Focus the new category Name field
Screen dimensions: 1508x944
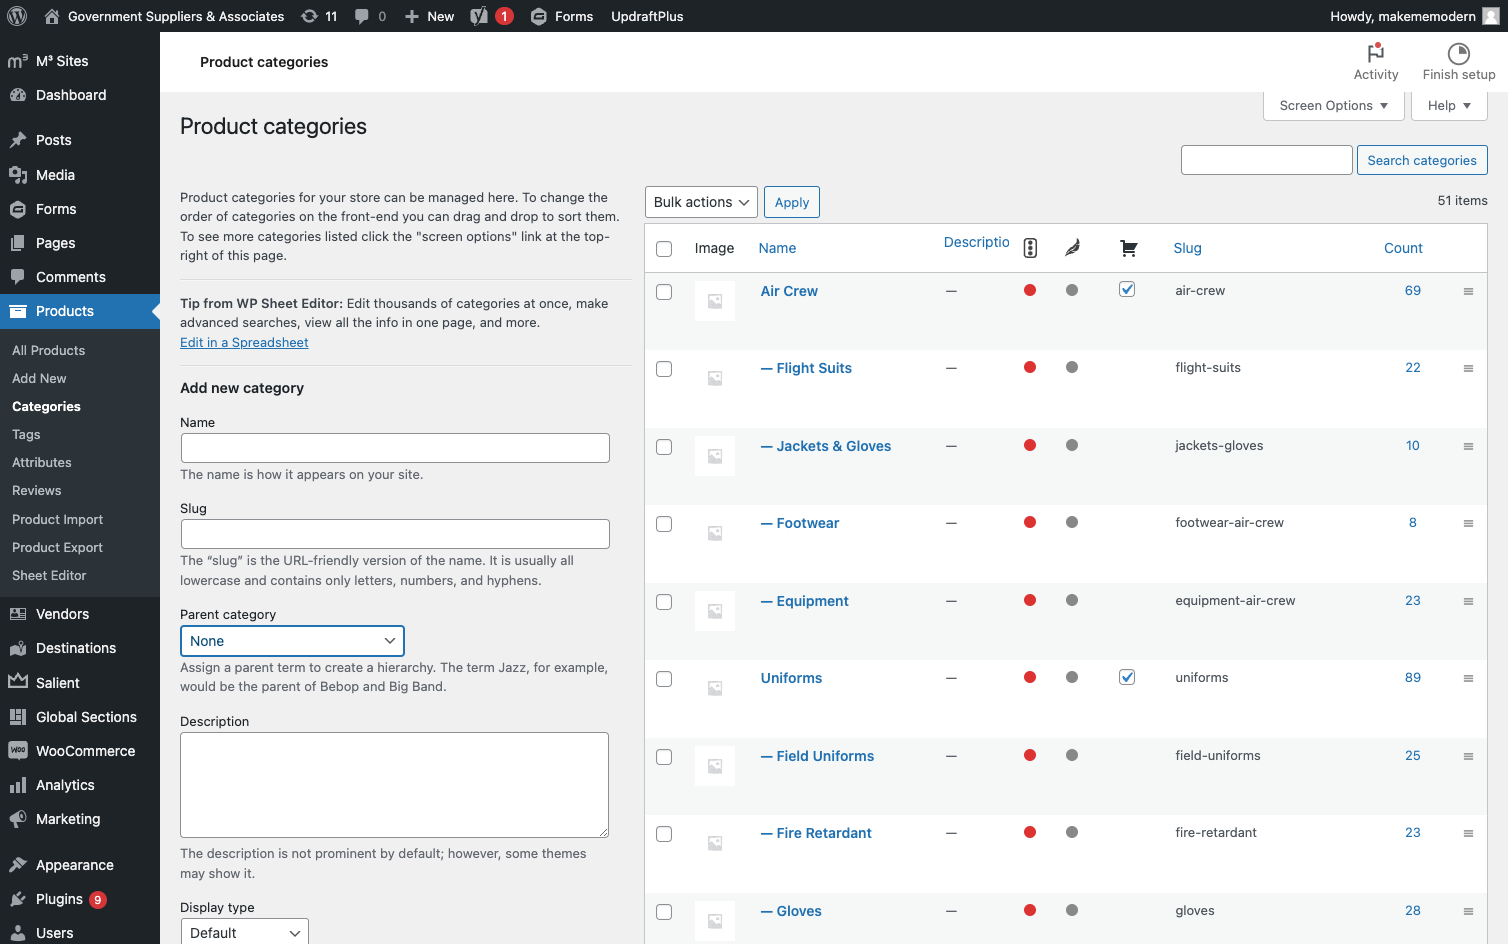point(395,448)
